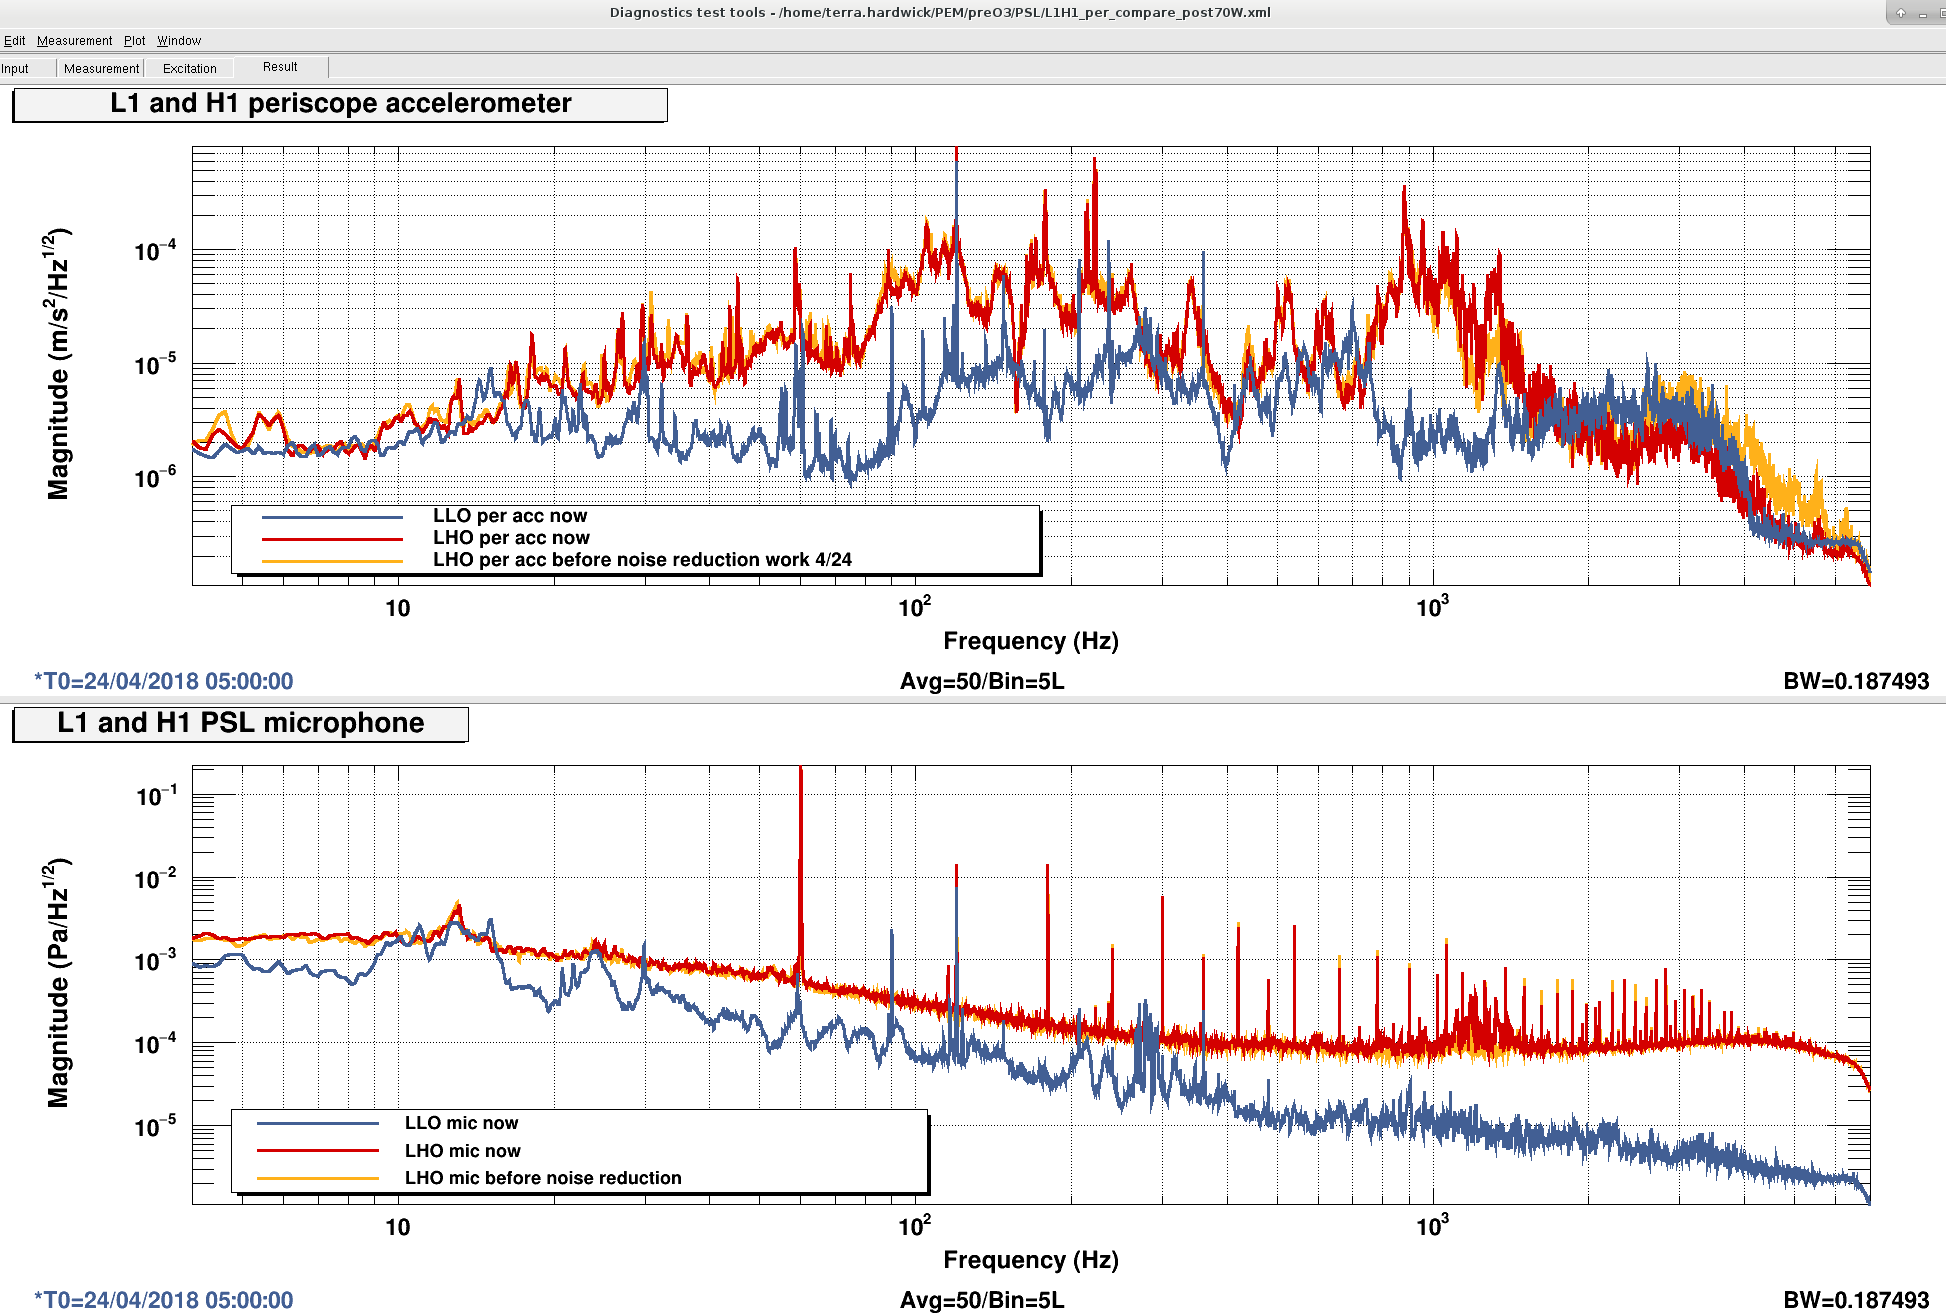Image resolution: width=1946 pixels, height=1314 pixels.
Task: Click red line swatch for LHO per acc now
Action: click(332, 539)
